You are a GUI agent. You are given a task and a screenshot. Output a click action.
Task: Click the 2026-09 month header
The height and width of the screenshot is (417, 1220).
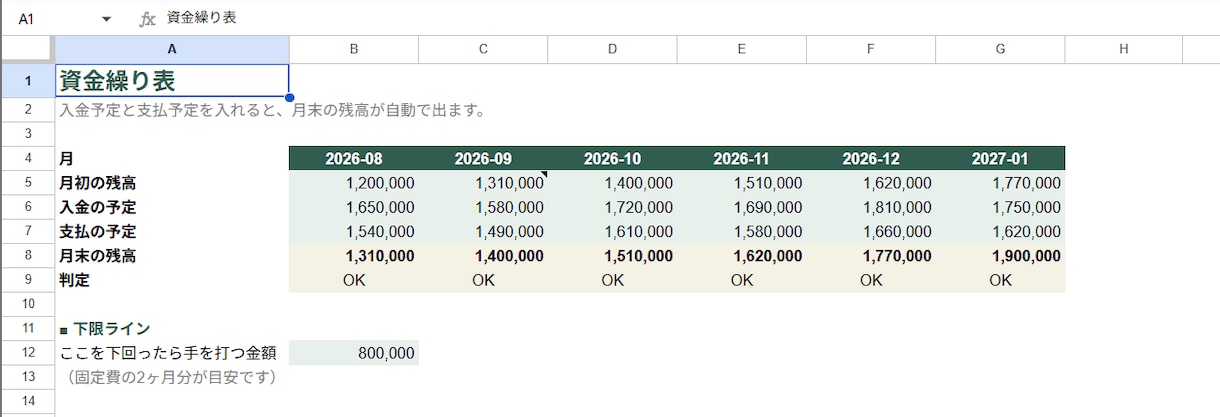483,158
